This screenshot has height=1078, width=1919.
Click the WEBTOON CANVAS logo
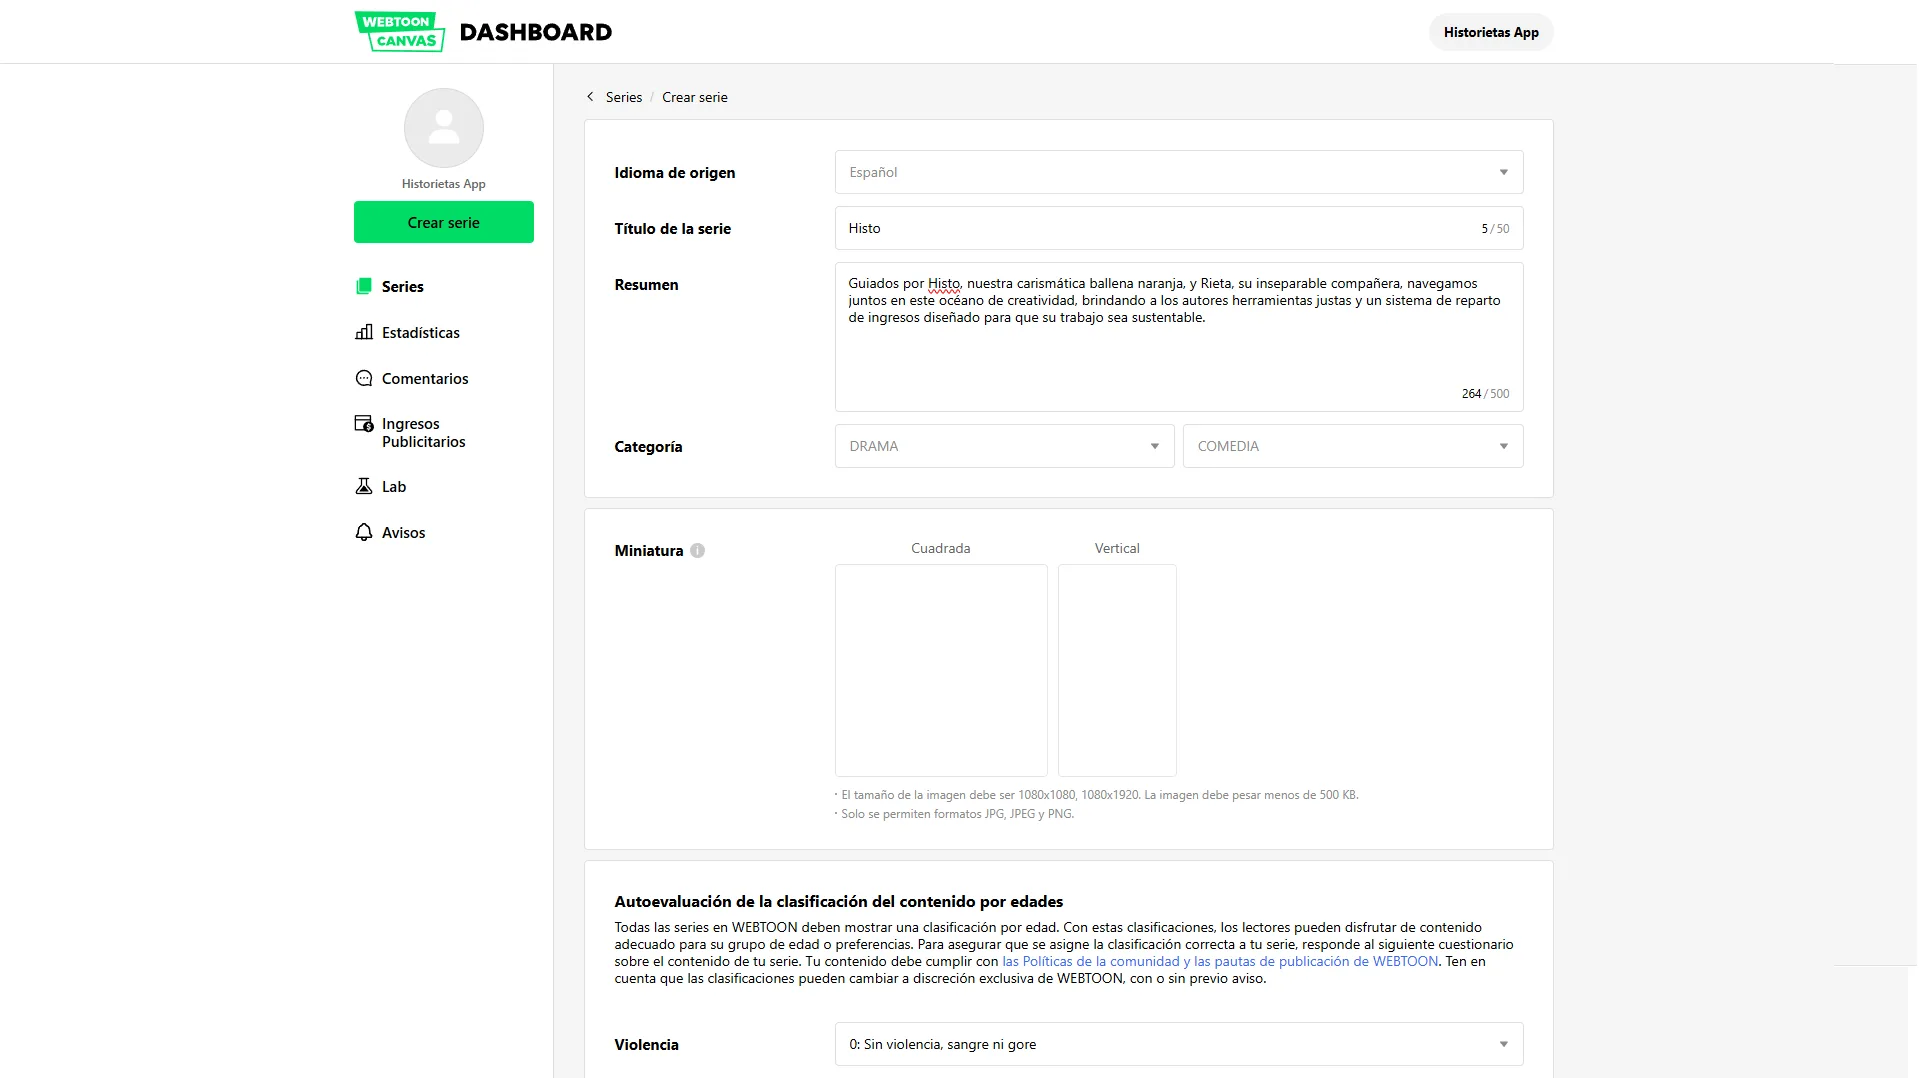400,31
